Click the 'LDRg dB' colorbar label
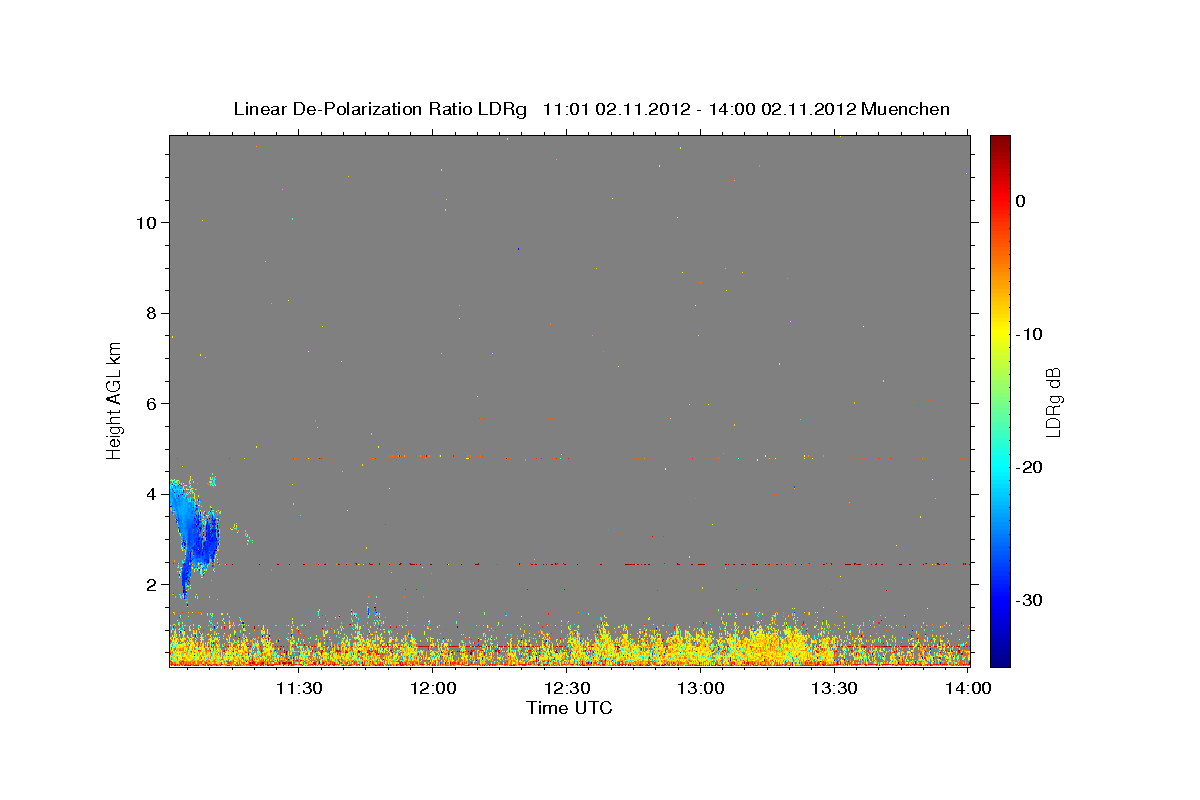The height and width of the screenshot is (800, 1200). click(1053, 401)
